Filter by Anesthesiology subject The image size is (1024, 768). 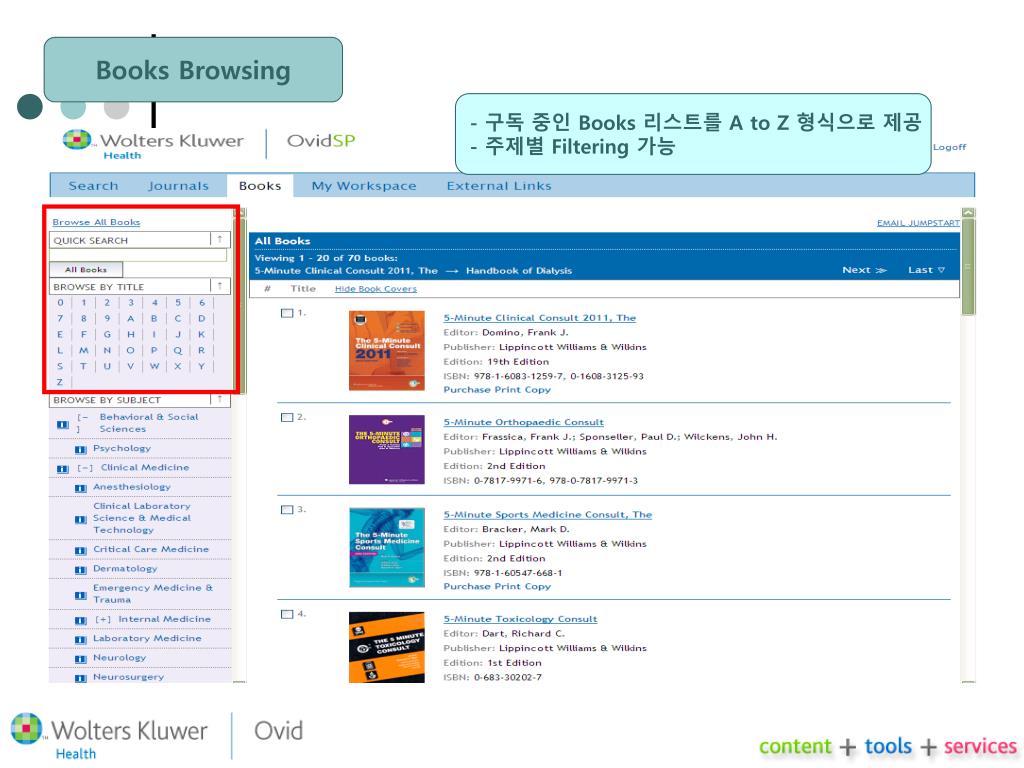pos(131,487)
